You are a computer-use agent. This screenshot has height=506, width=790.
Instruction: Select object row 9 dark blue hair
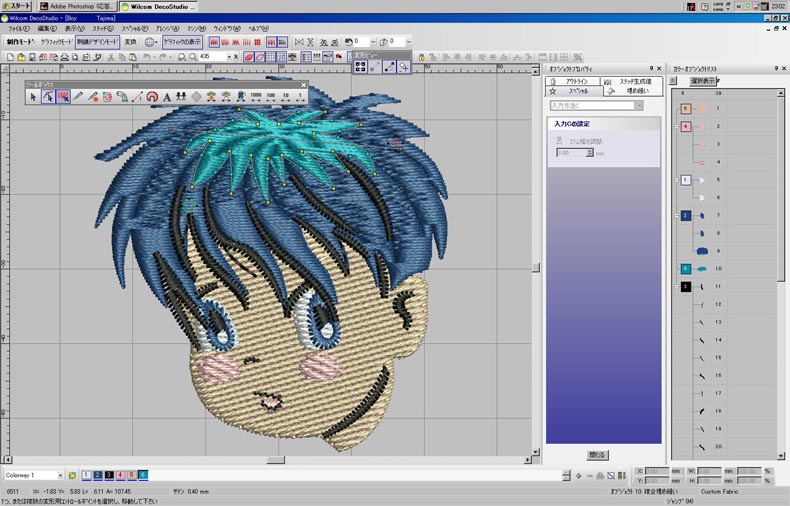click(x=724, y=251)
